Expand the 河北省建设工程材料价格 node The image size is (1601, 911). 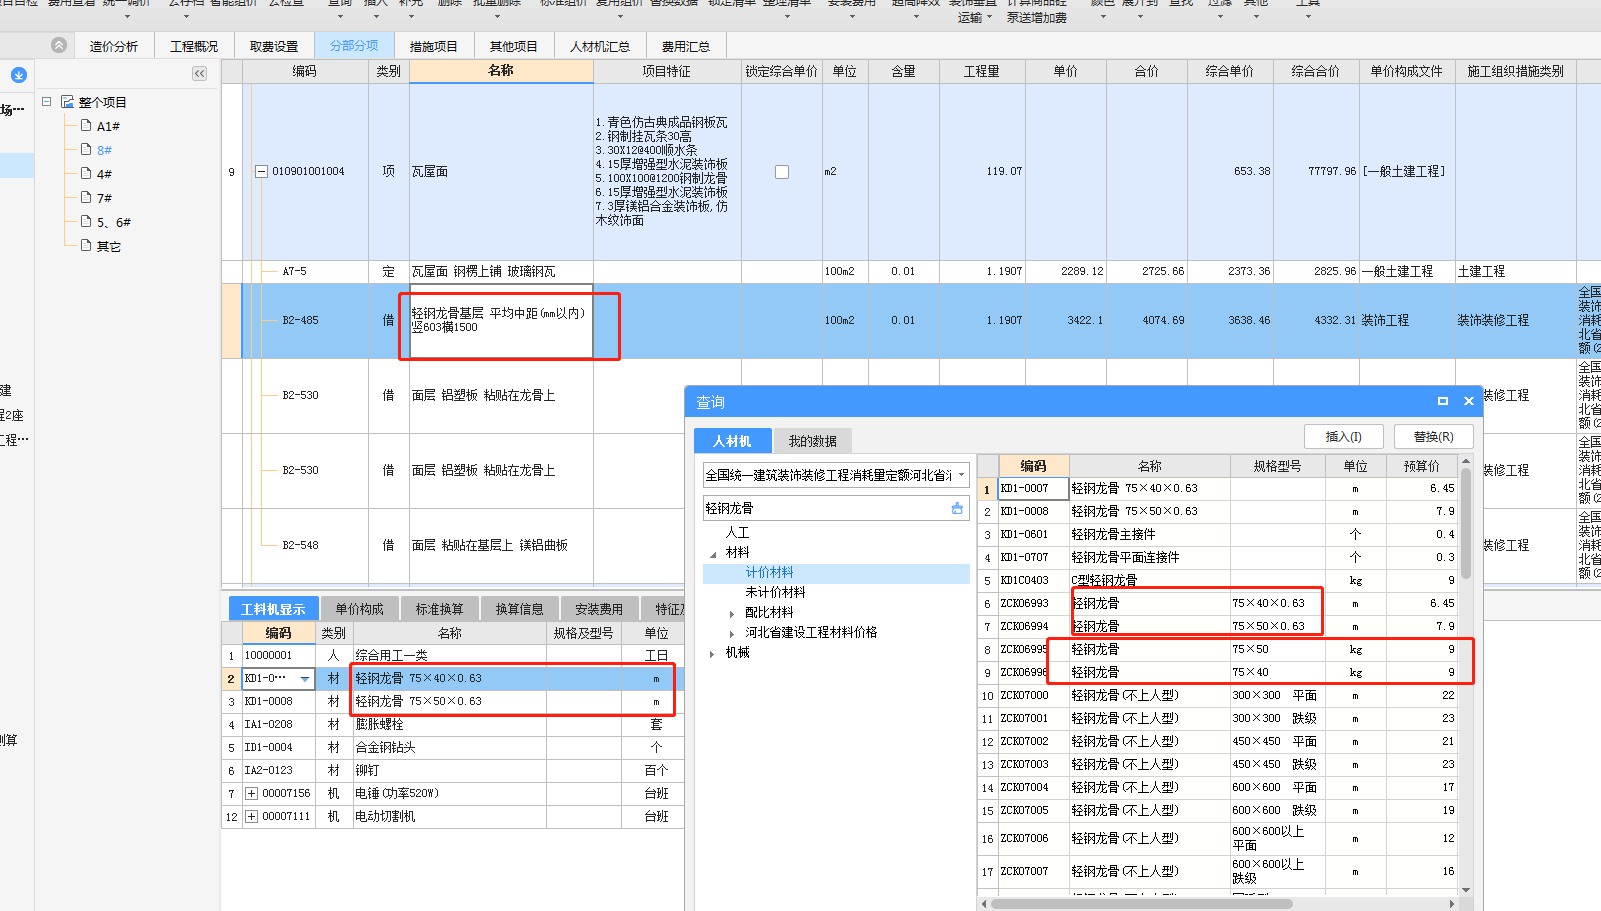pos(732,633)
